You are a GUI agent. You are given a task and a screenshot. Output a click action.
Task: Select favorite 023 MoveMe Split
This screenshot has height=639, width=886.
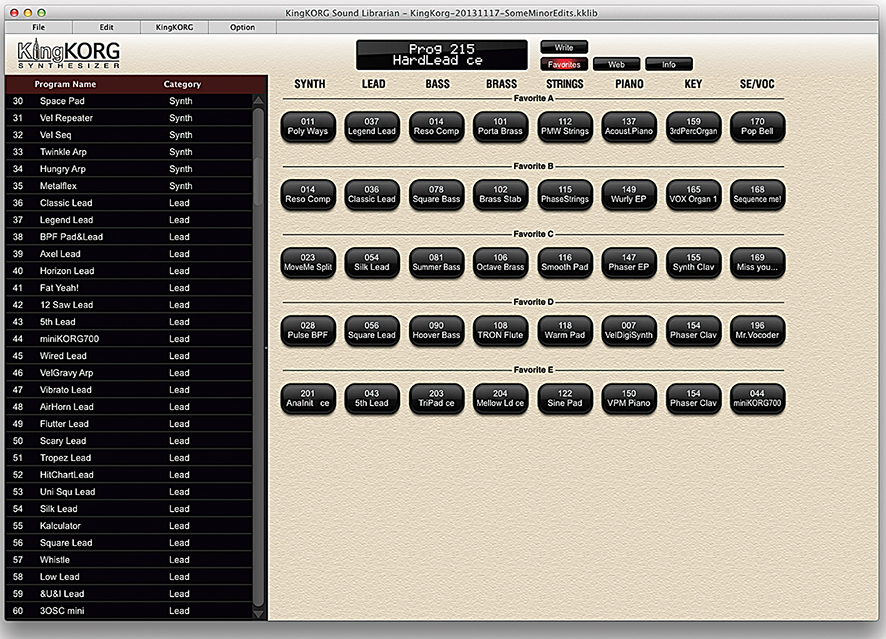[308, 262]
